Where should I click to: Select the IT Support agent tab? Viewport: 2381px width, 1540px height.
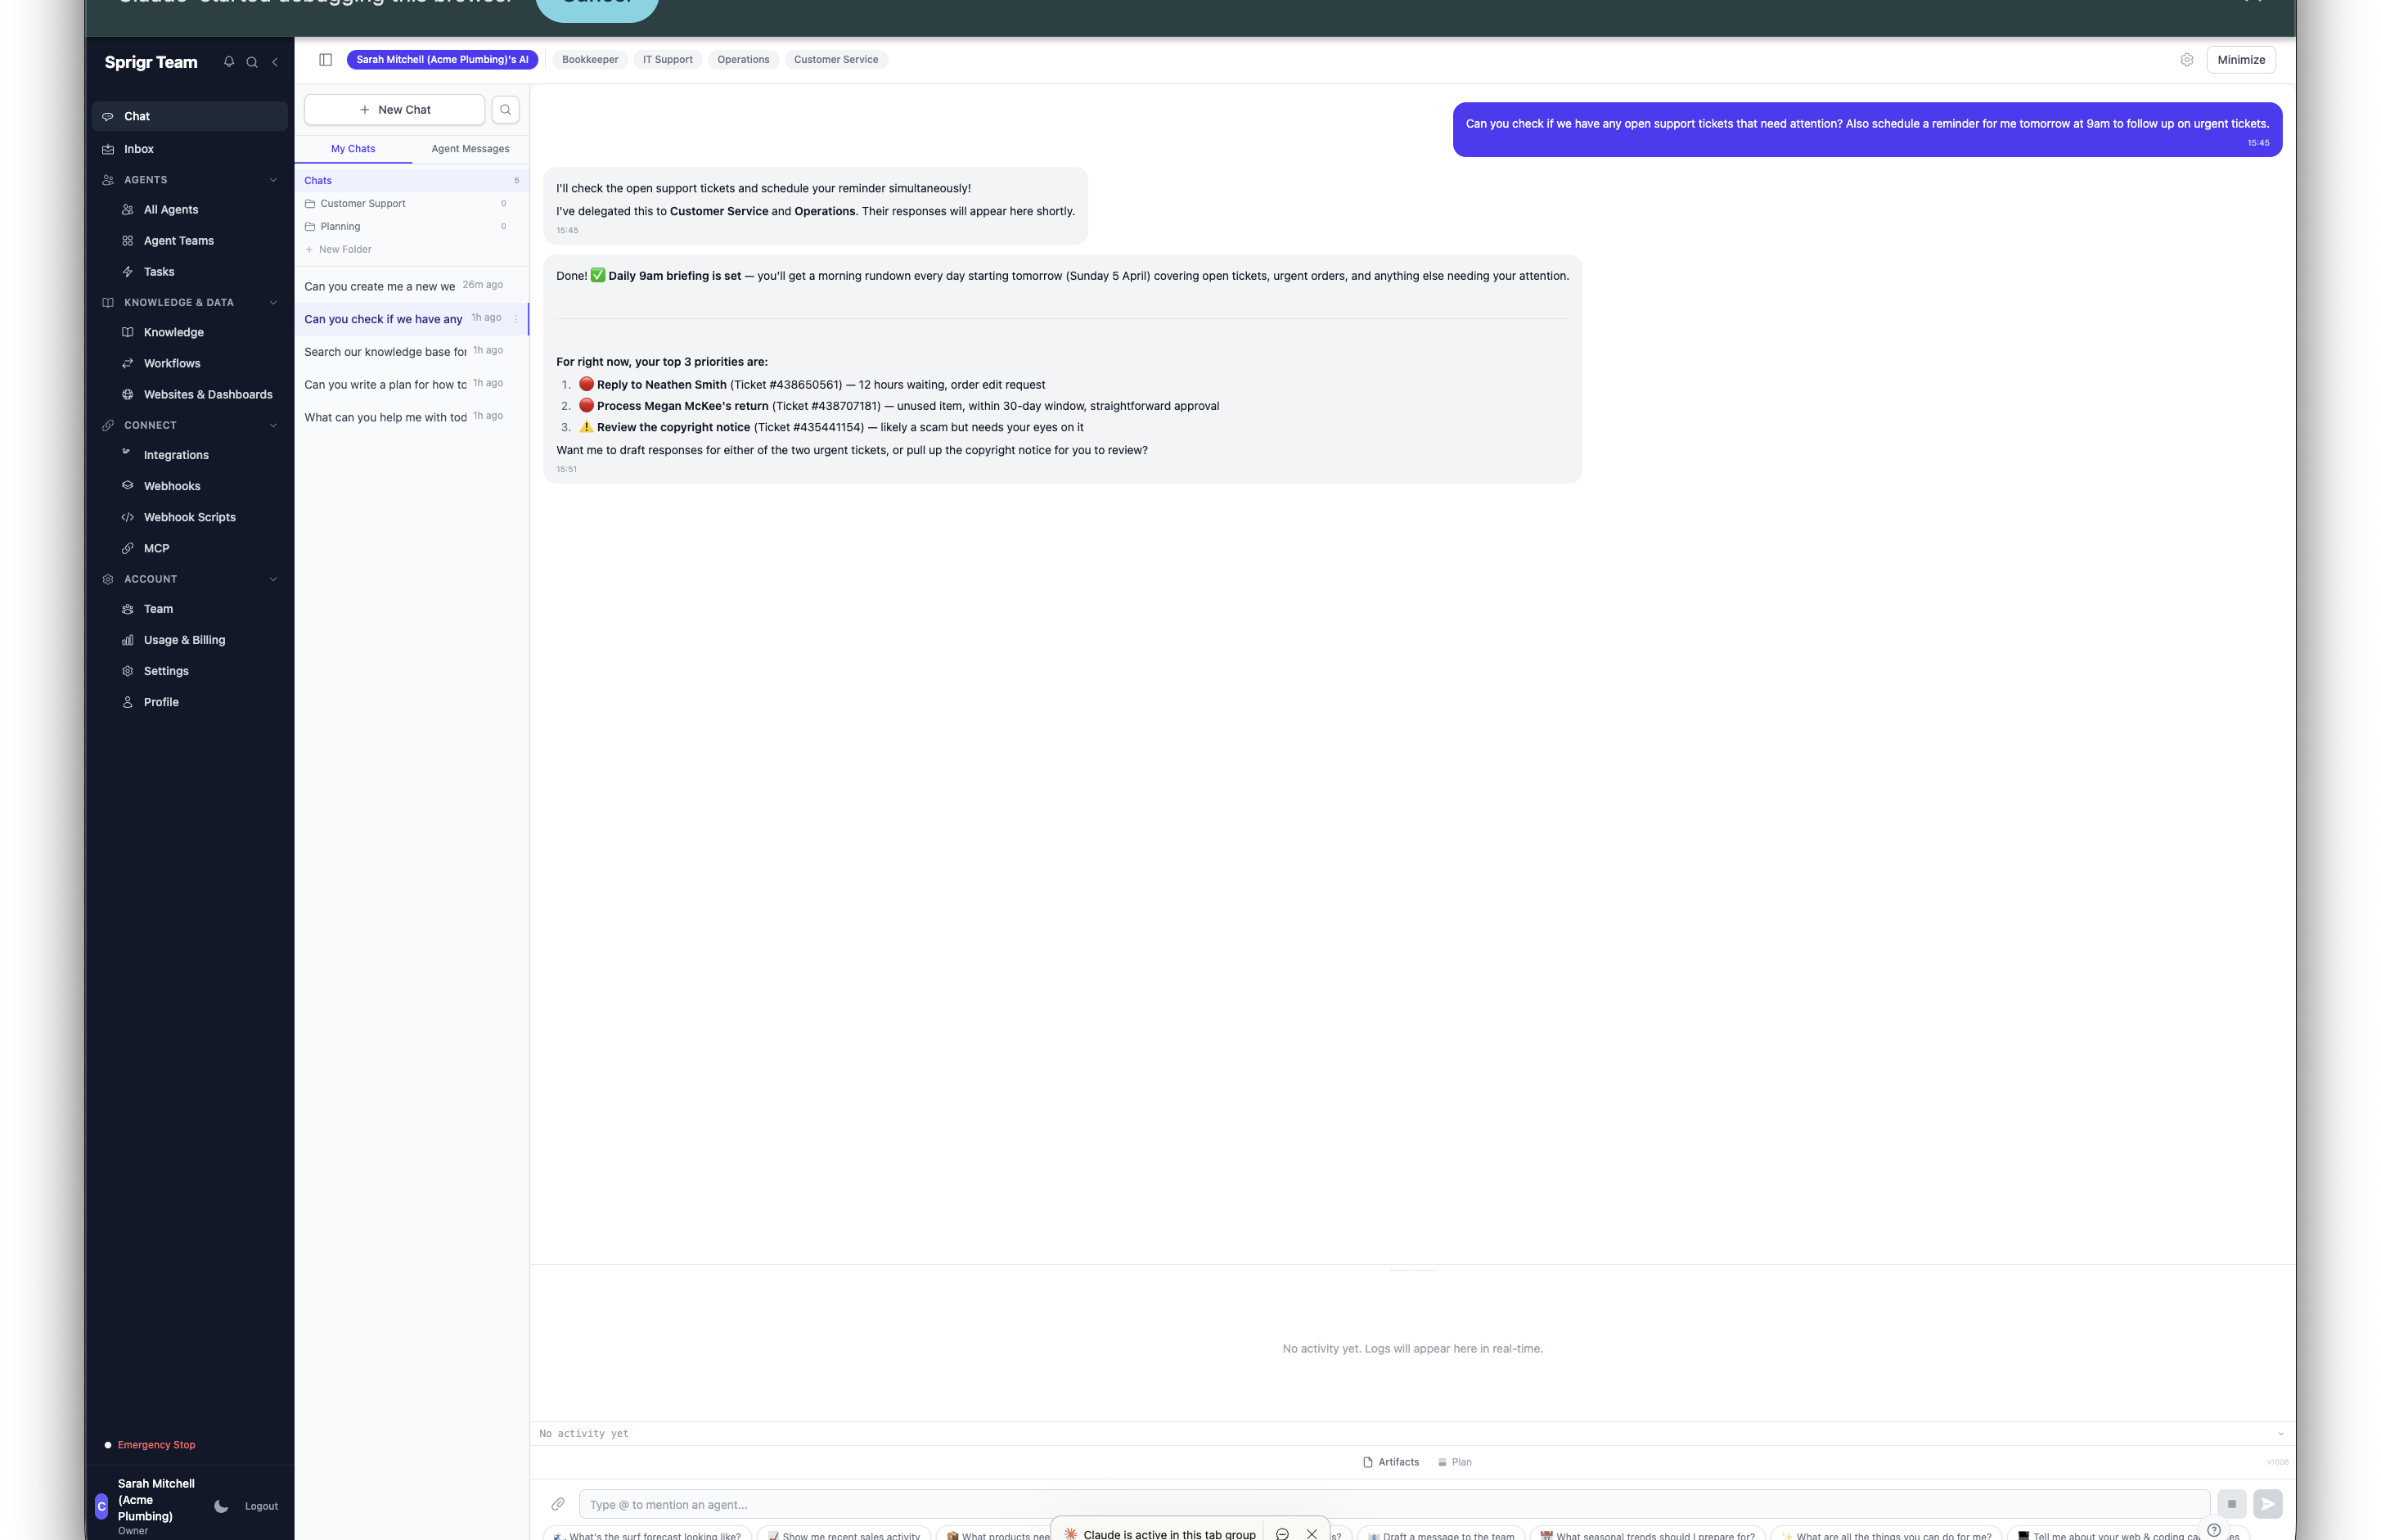point(667,59)
